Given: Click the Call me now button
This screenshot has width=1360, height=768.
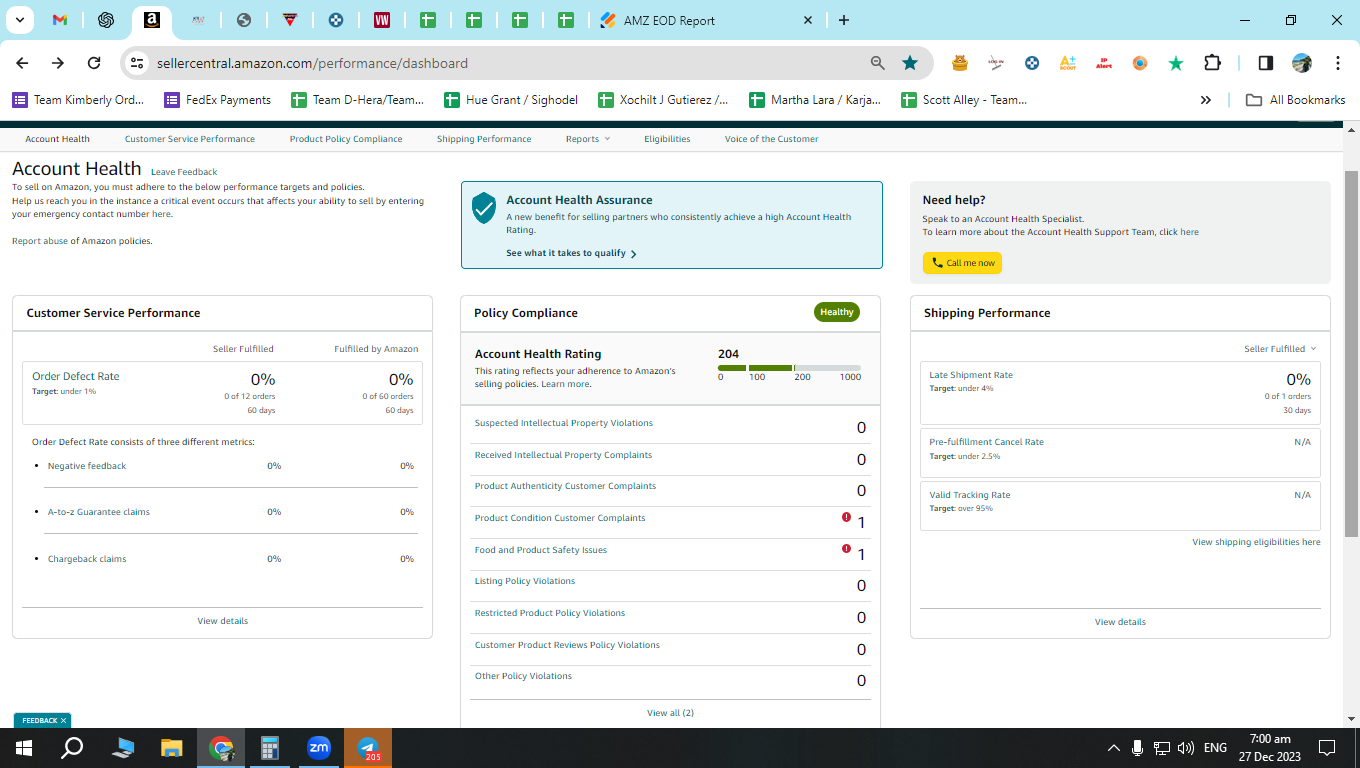Looking at the screenshot, I should [962, 263].
